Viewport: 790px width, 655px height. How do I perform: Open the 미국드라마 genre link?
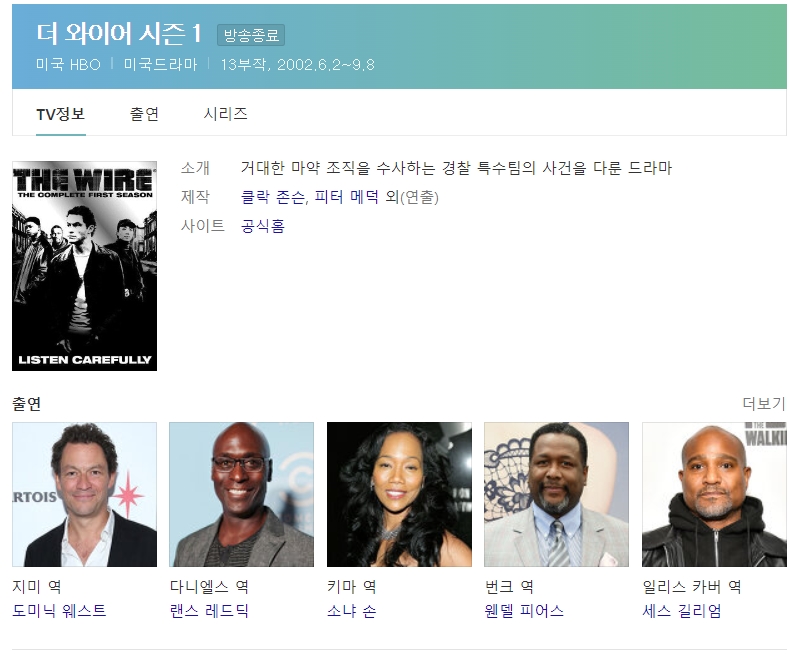click(159, 65)
